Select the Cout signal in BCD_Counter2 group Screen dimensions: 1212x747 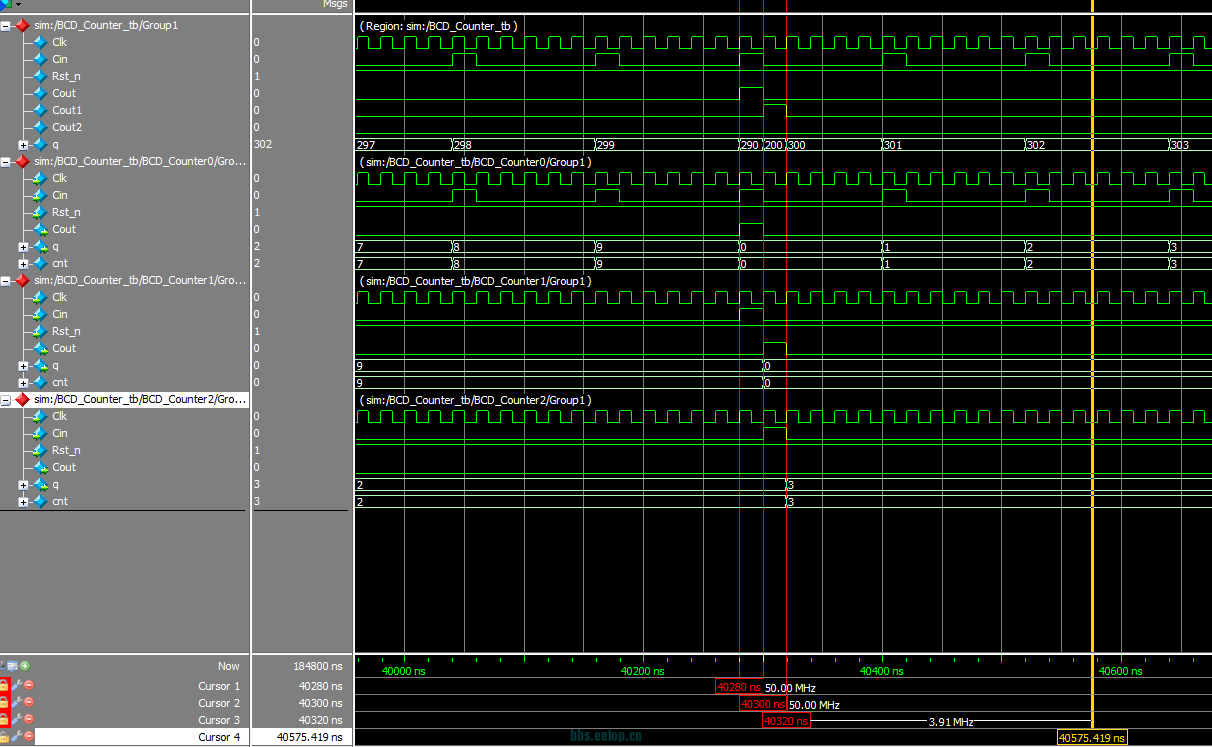tap(64, 467)
